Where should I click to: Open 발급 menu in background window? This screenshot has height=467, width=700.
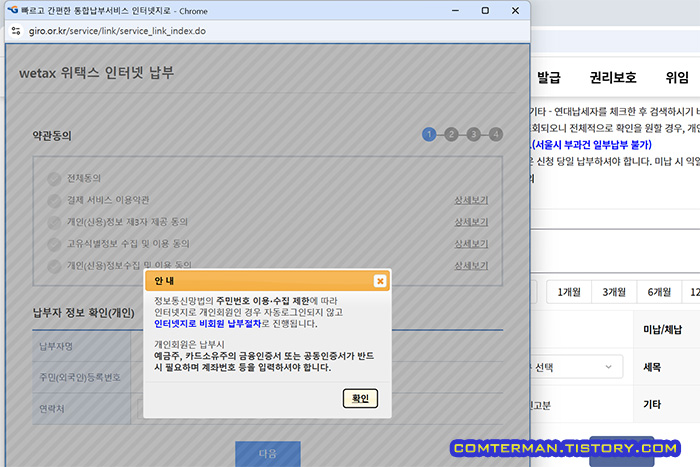[549, 78]
